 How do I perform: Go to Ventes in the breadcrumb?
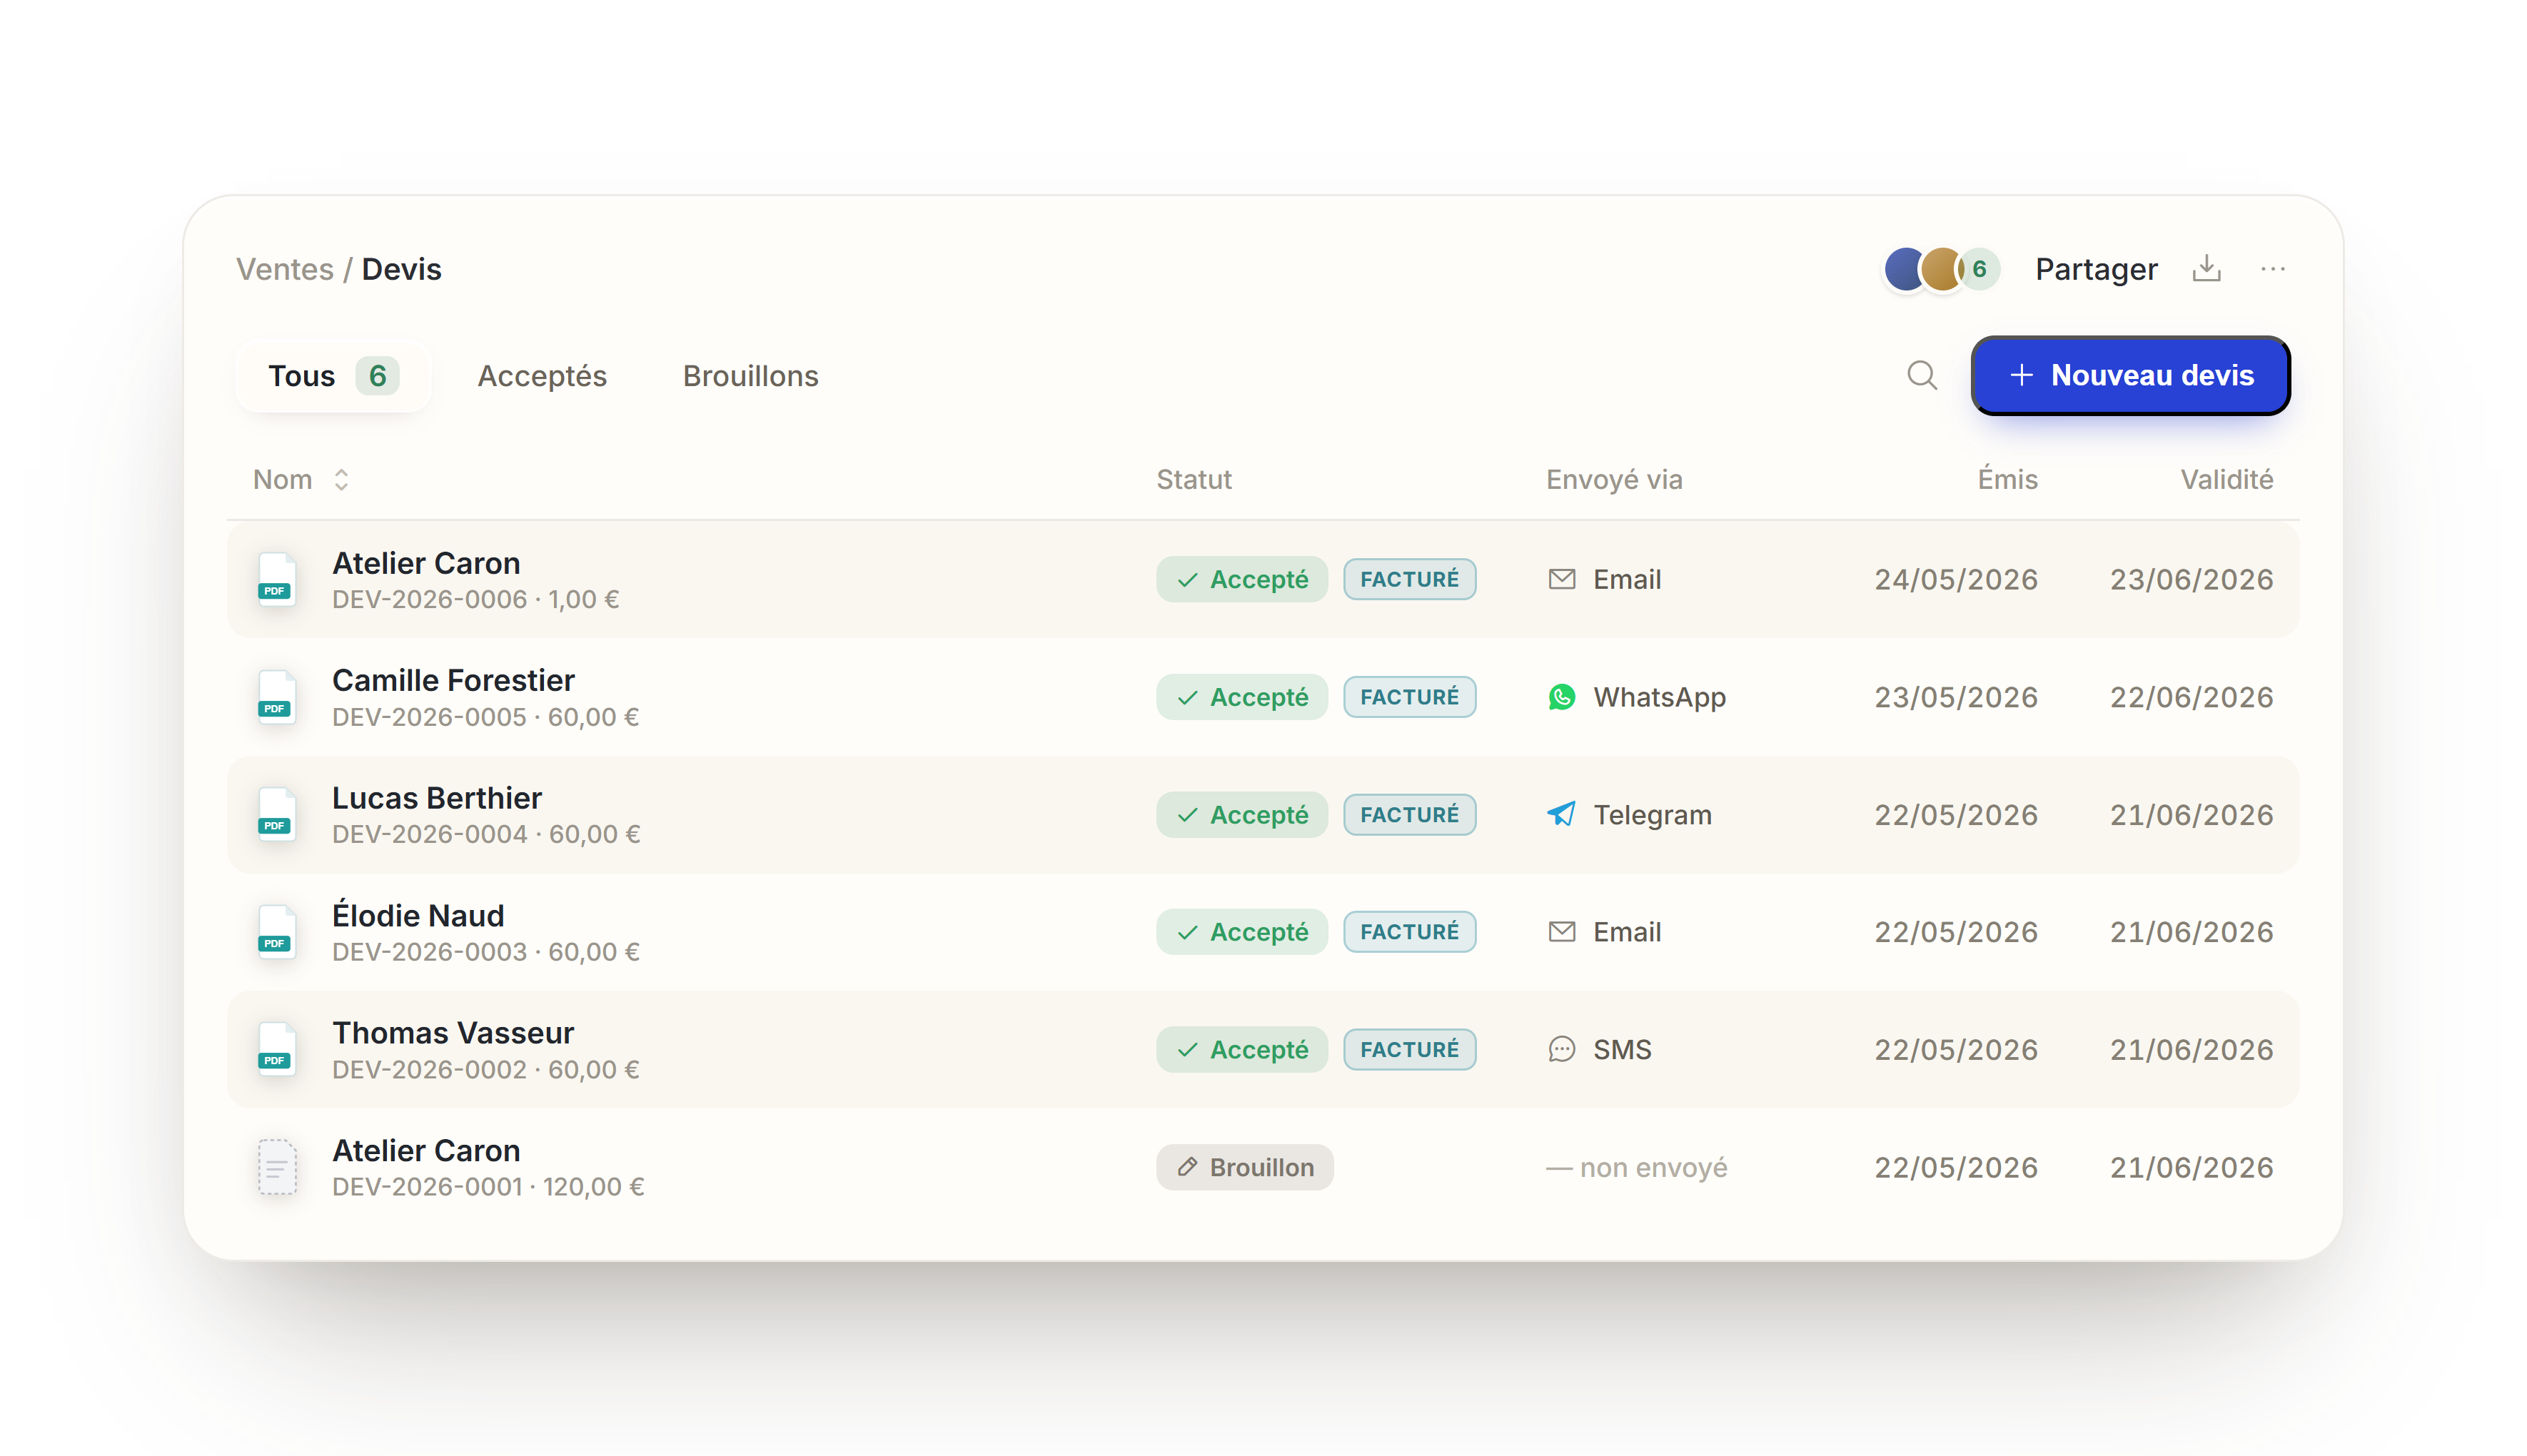[x=284, y=269]
